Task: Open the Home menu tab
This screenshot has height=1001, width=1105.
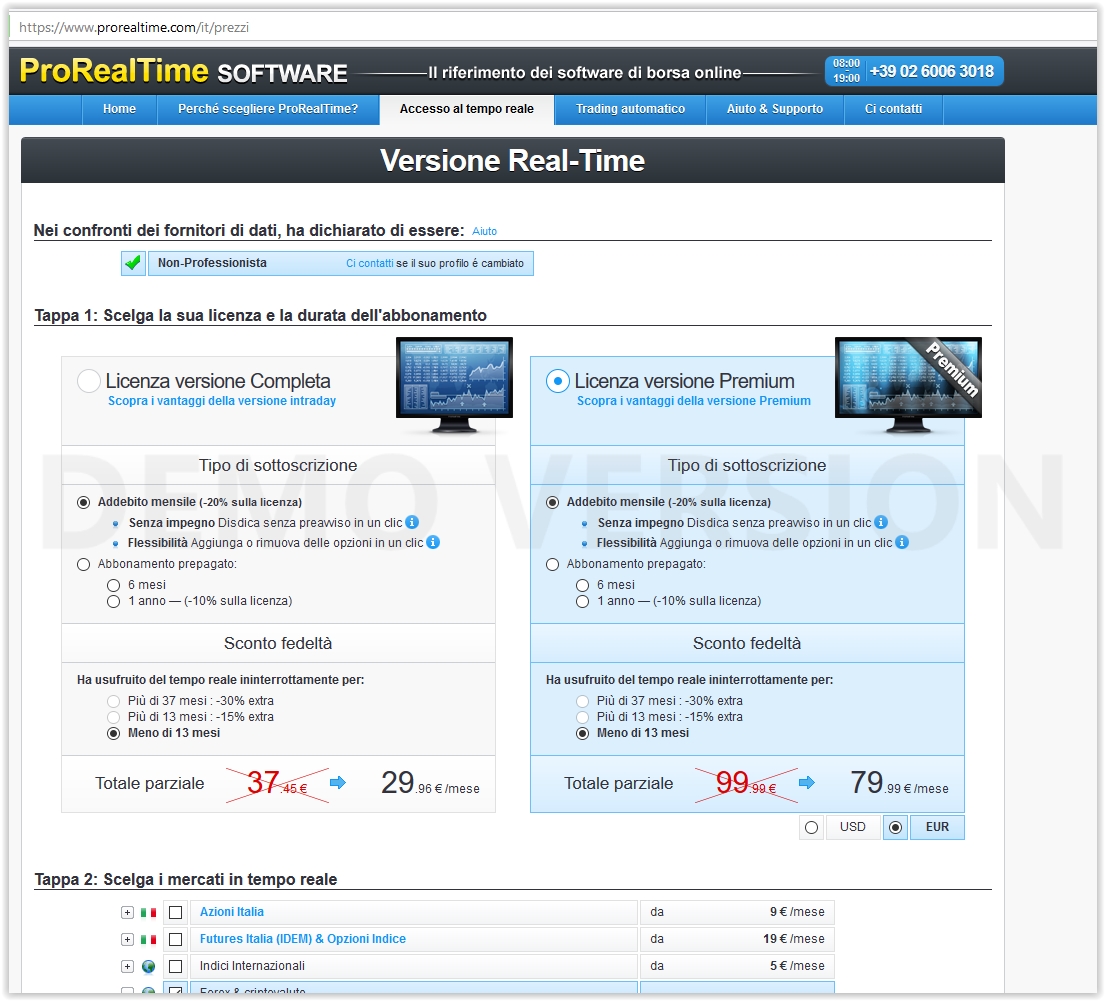Action: tap(119, 109)
